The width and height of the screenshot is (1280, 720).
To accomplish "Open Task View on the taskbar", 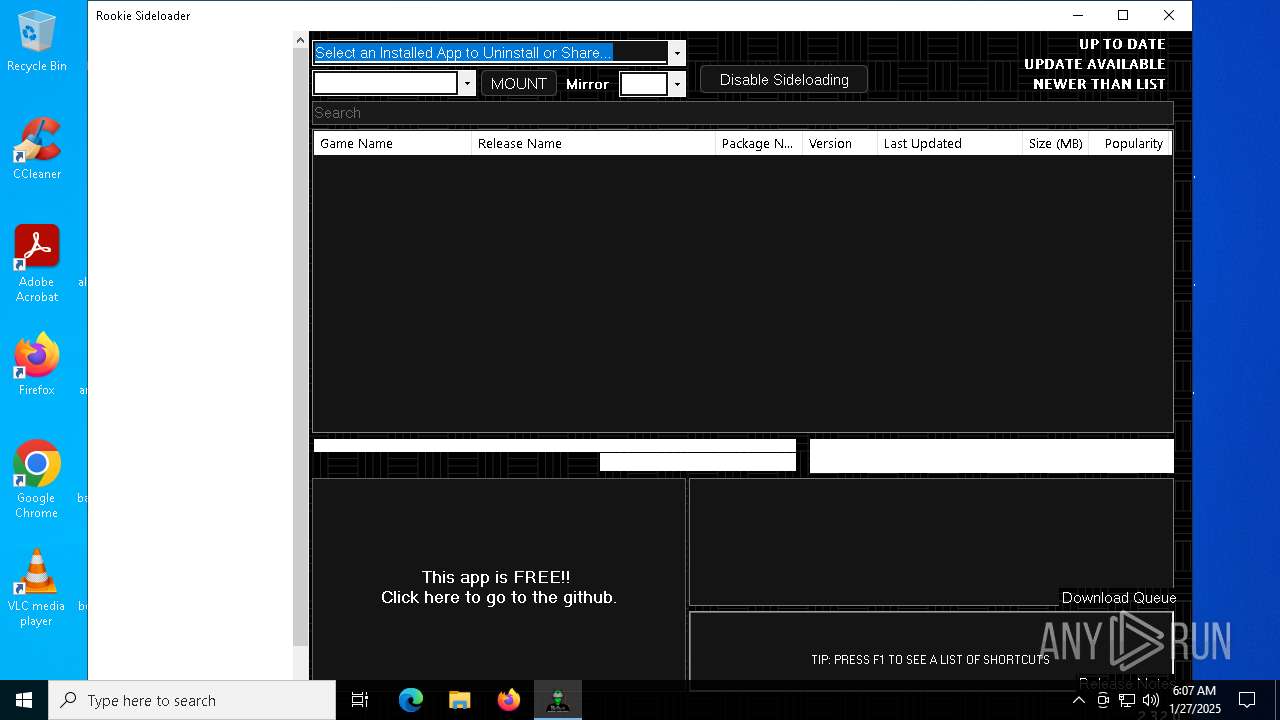I will [360, 700].
